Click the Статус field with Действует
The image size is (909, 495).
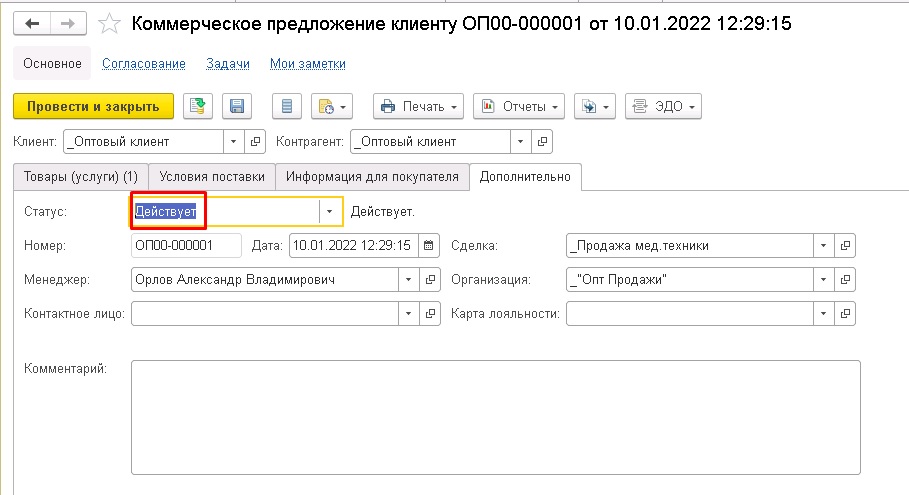(225, 212)
